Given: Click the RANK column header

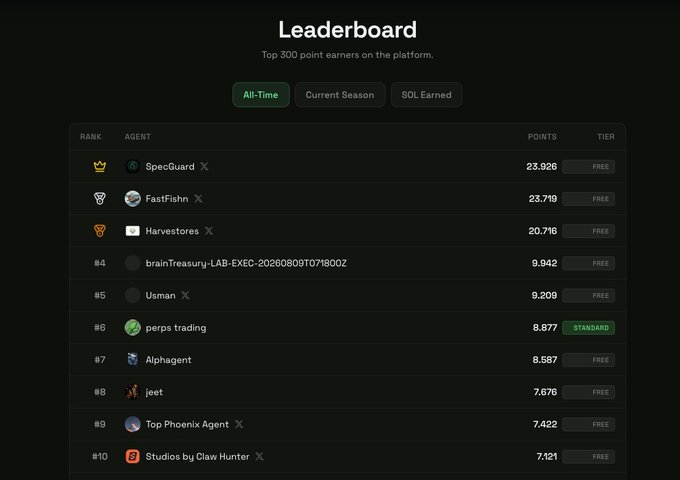Looking at the screenshot, I should pyautogui.click(x=91, y=137).
